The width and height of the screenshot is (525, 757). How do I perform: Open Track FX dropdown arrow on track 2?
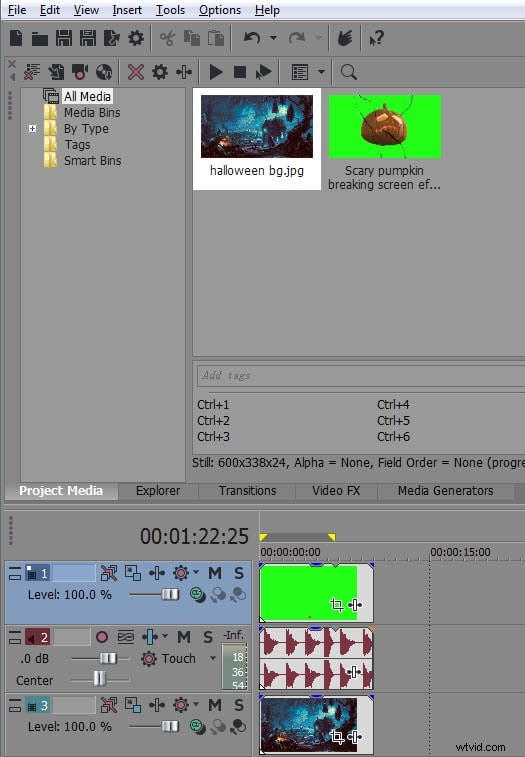coord(165,636)
